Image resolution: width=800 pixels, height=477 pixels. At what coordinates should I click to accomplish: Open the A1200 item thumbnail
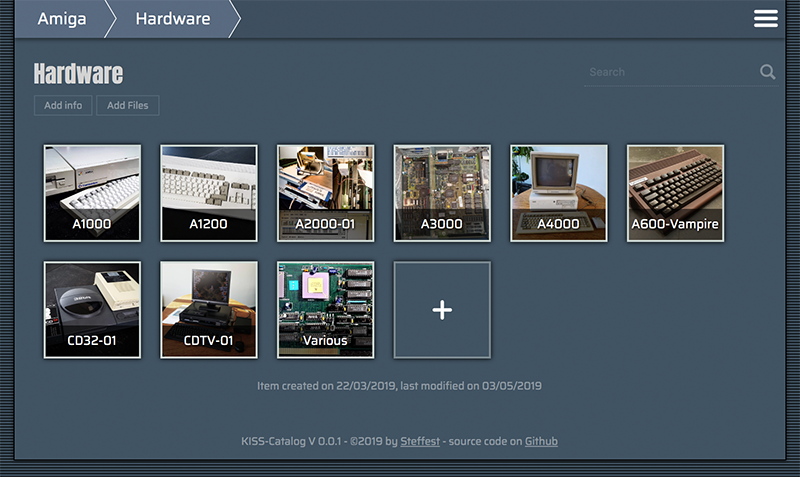click(209, 193)
